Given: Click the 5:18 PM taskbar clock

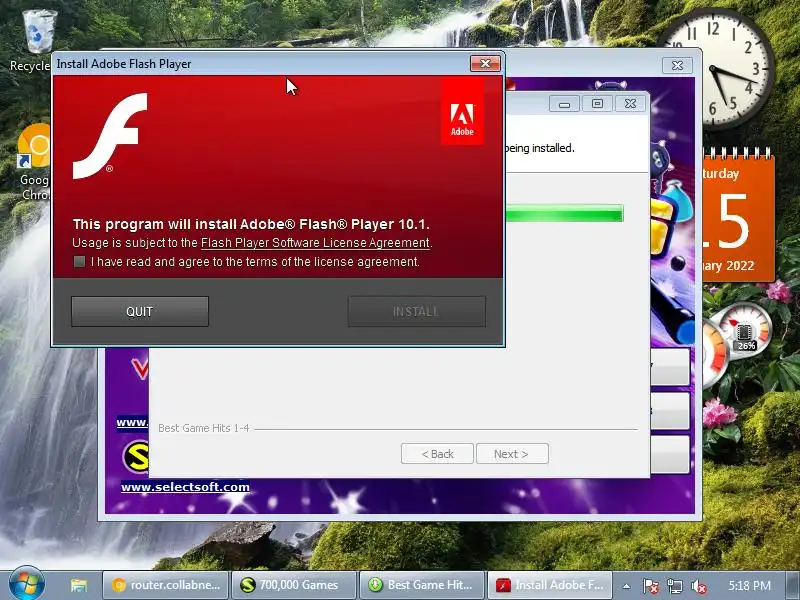Looking at the screenshot, I should tap(749, 585).
